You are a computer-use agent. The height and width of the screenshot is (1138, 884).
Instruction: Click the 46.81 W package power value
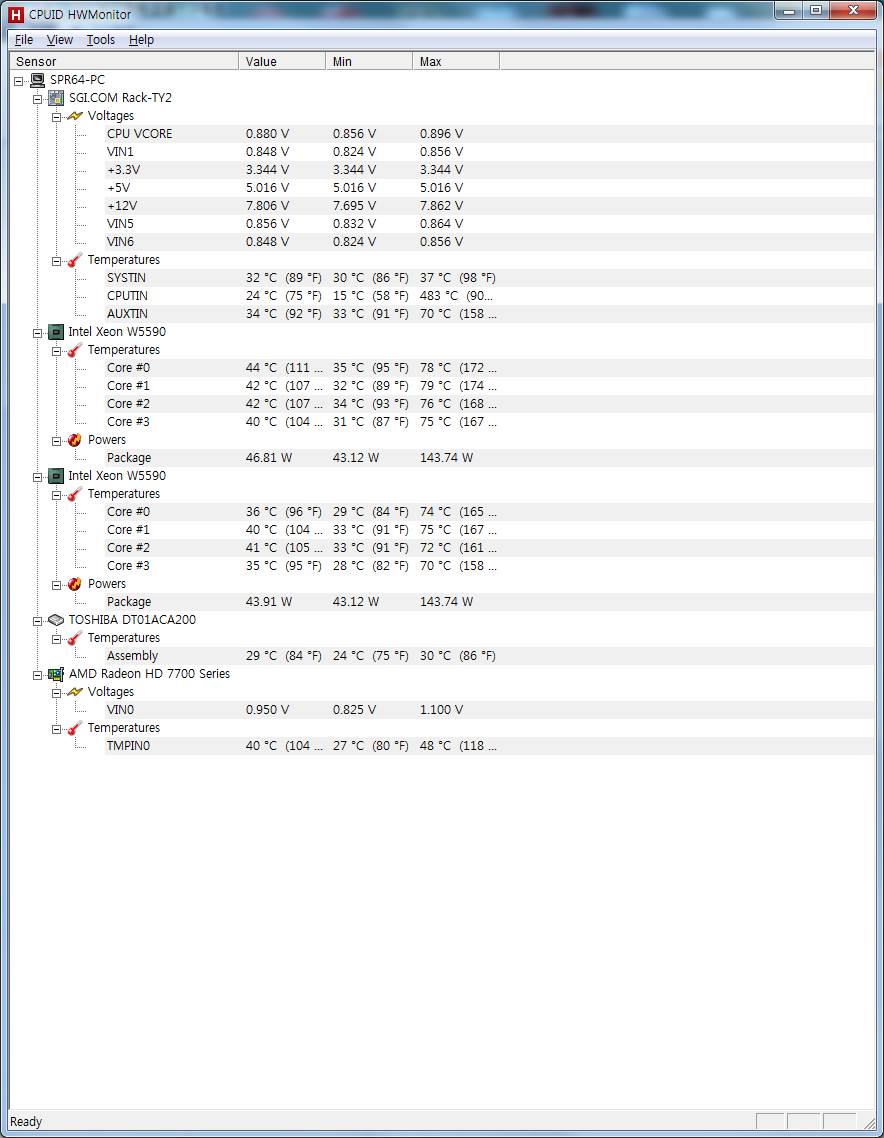(x=269, y=458)
